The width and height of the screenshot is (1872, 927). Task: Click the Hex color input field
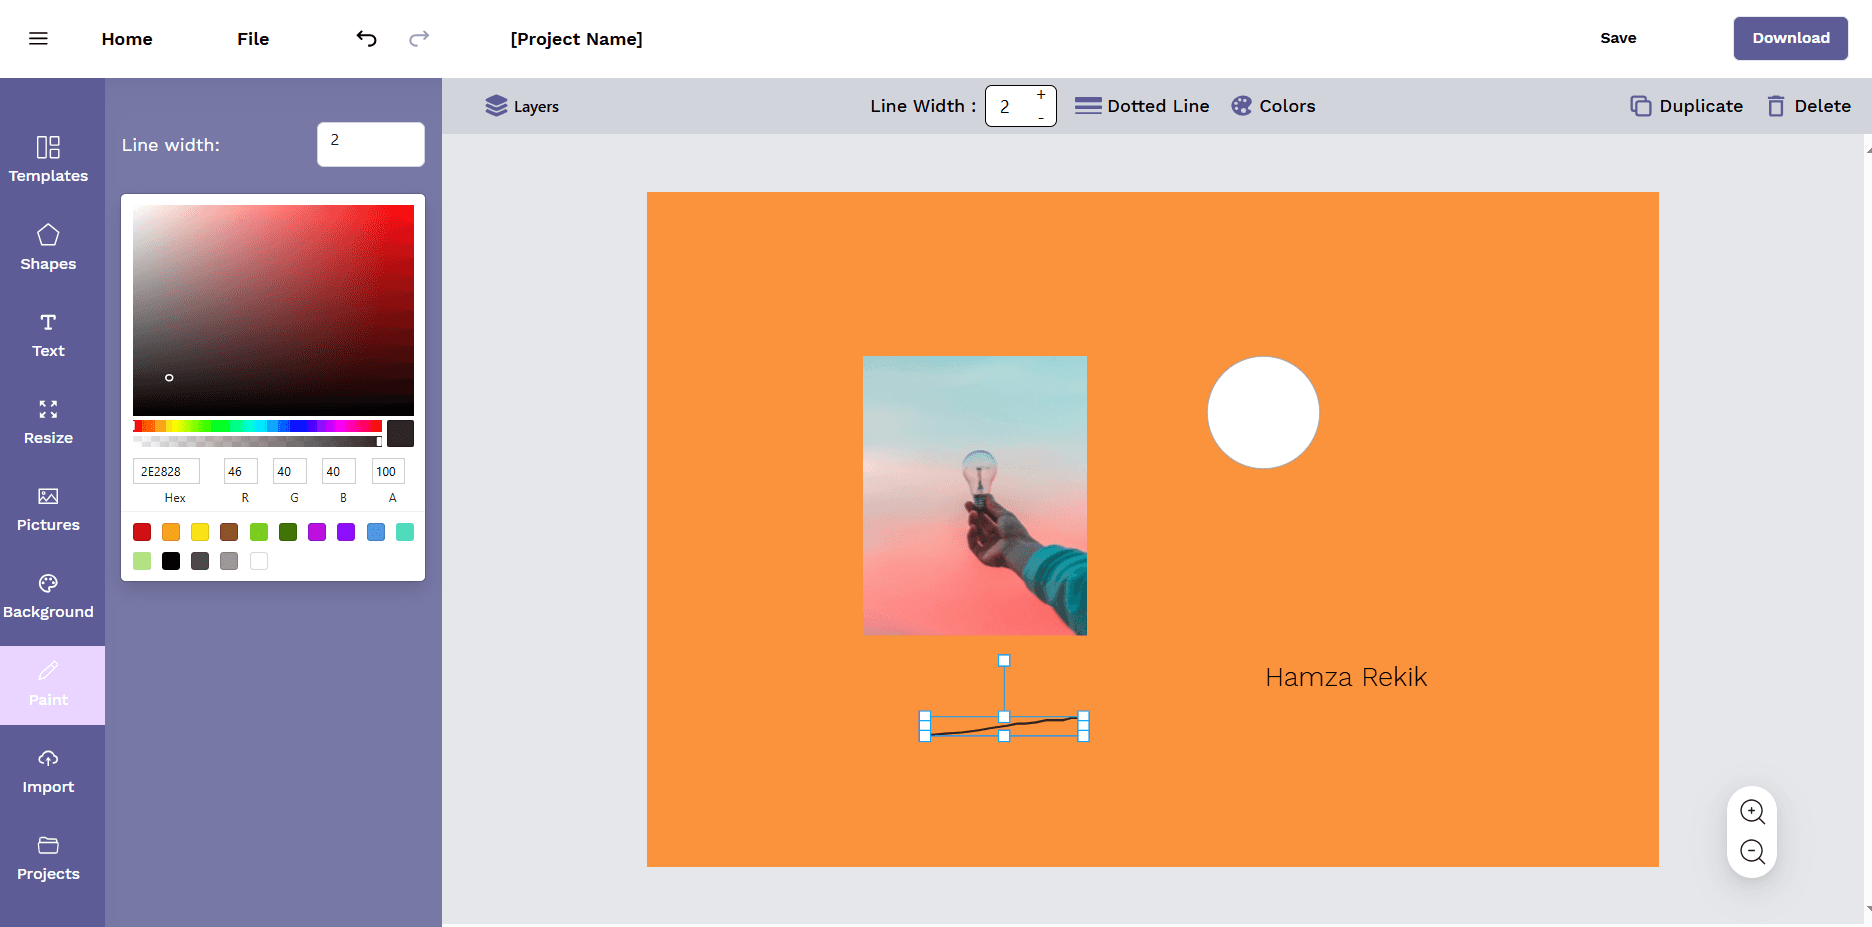tap(166, 471)
